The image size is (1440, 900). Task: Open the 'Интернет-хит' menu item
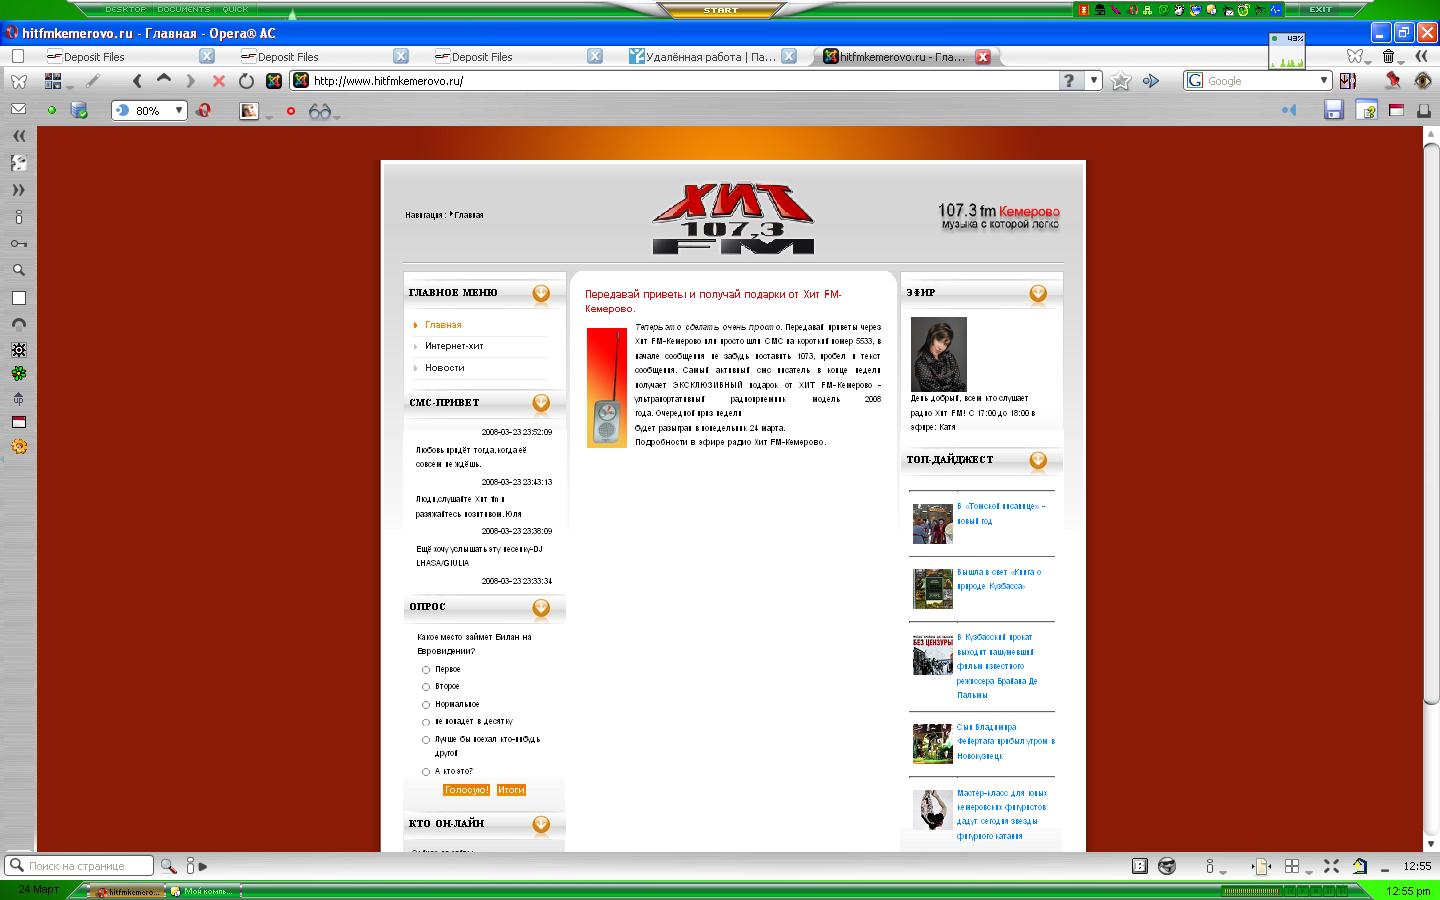(454, 346)
